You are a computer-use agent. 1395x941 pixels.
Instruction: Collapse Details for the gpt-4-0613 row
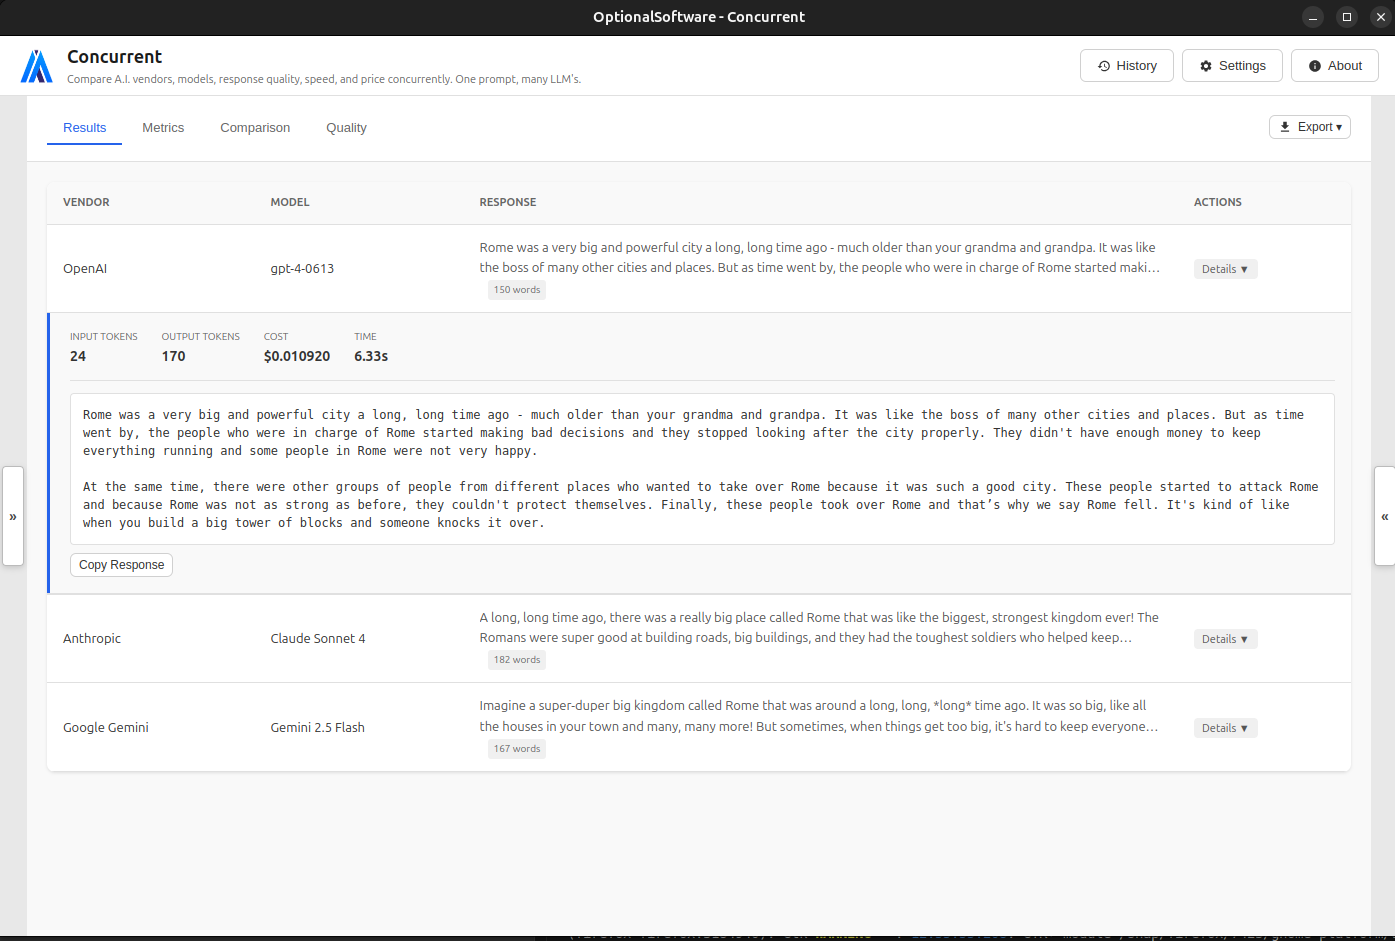click(1225, 268)
